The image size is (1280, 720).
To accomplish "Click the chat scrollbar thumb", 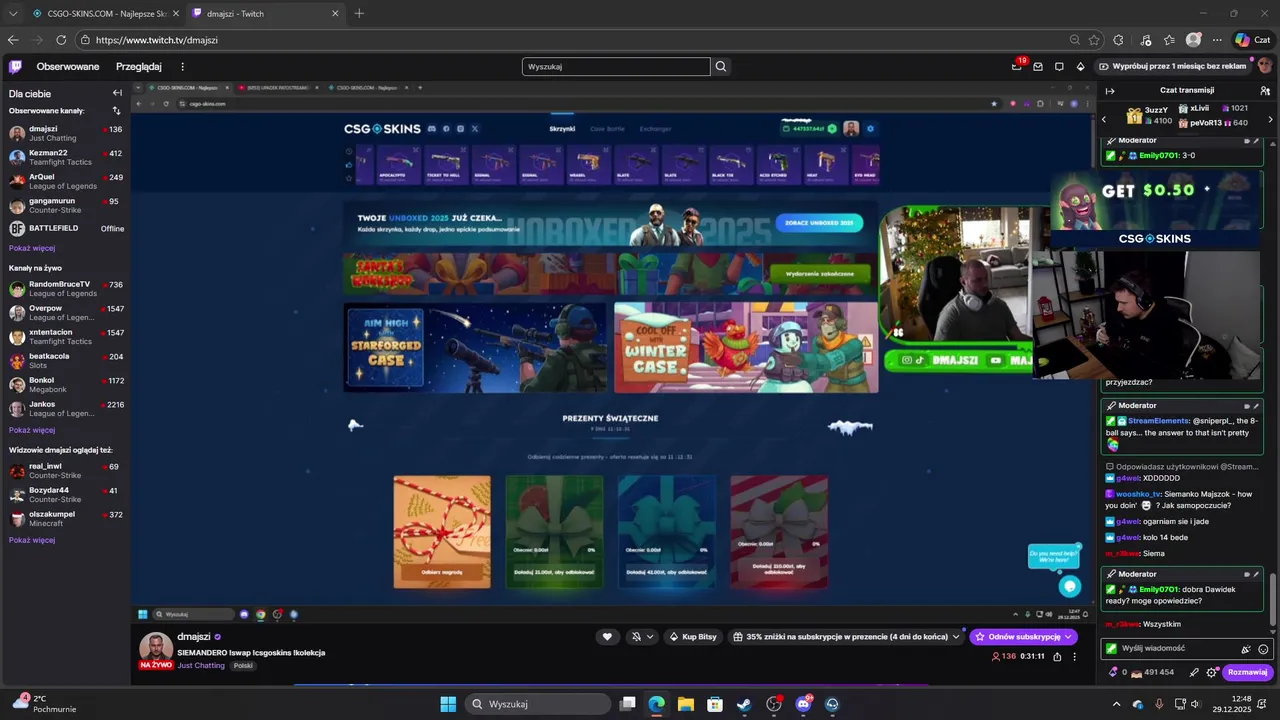I will [x=1273, y=601].
